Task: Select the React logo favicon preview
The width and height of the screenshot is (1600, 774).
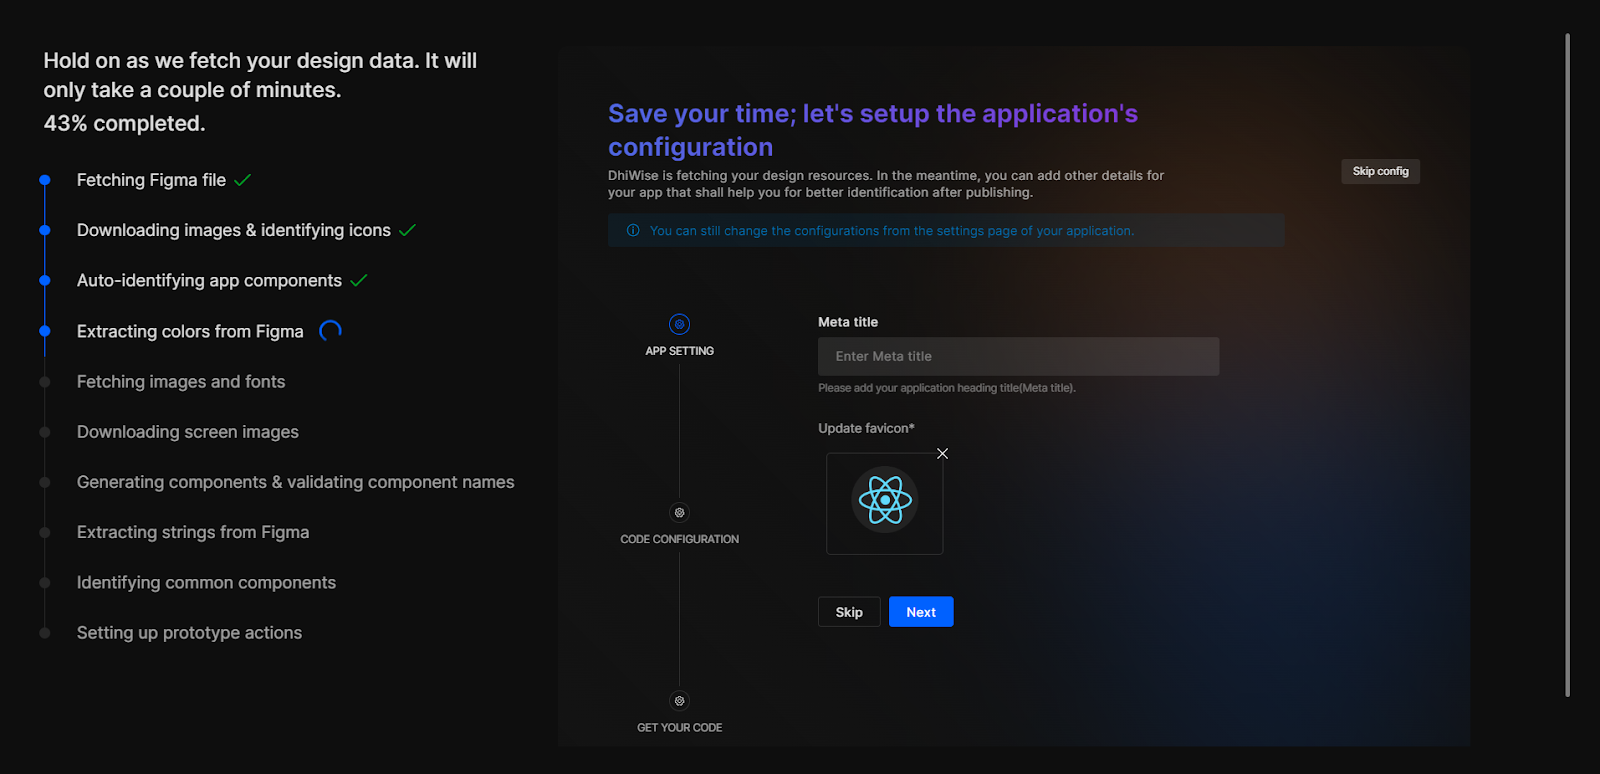Action: point(885,501)
